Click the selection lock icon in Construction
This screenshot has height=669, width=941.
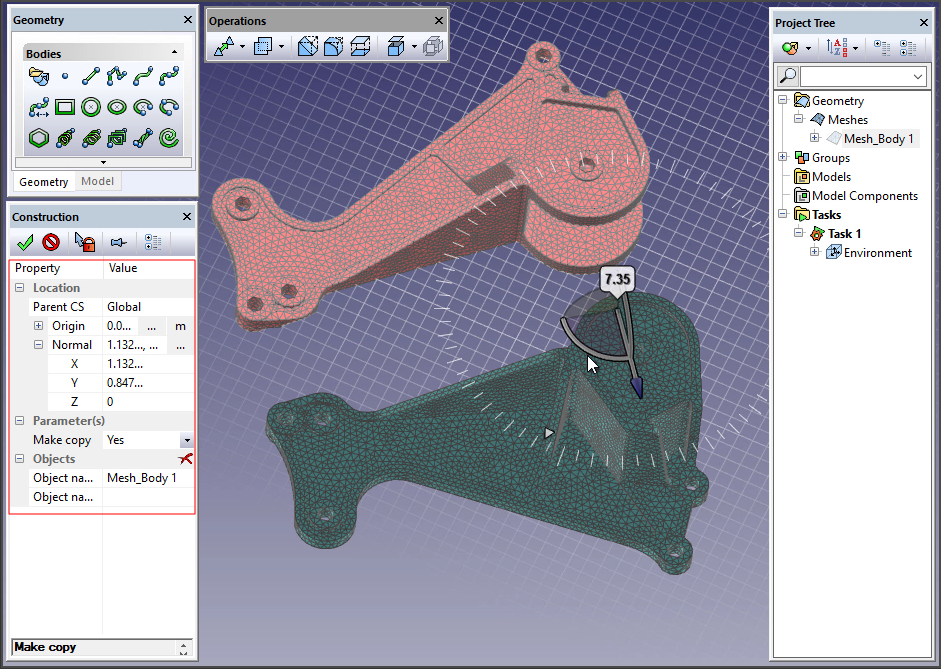coord(84,242)
